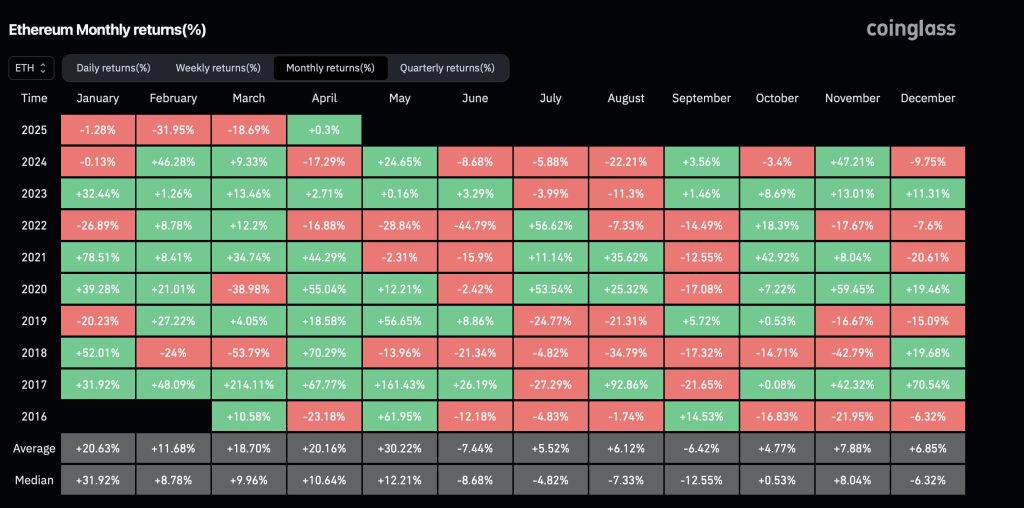The height and width of the screenshot is (508, 1024).
Task: Click the Ethereum Monthly returns(%) title
Action: coord(107,30)
